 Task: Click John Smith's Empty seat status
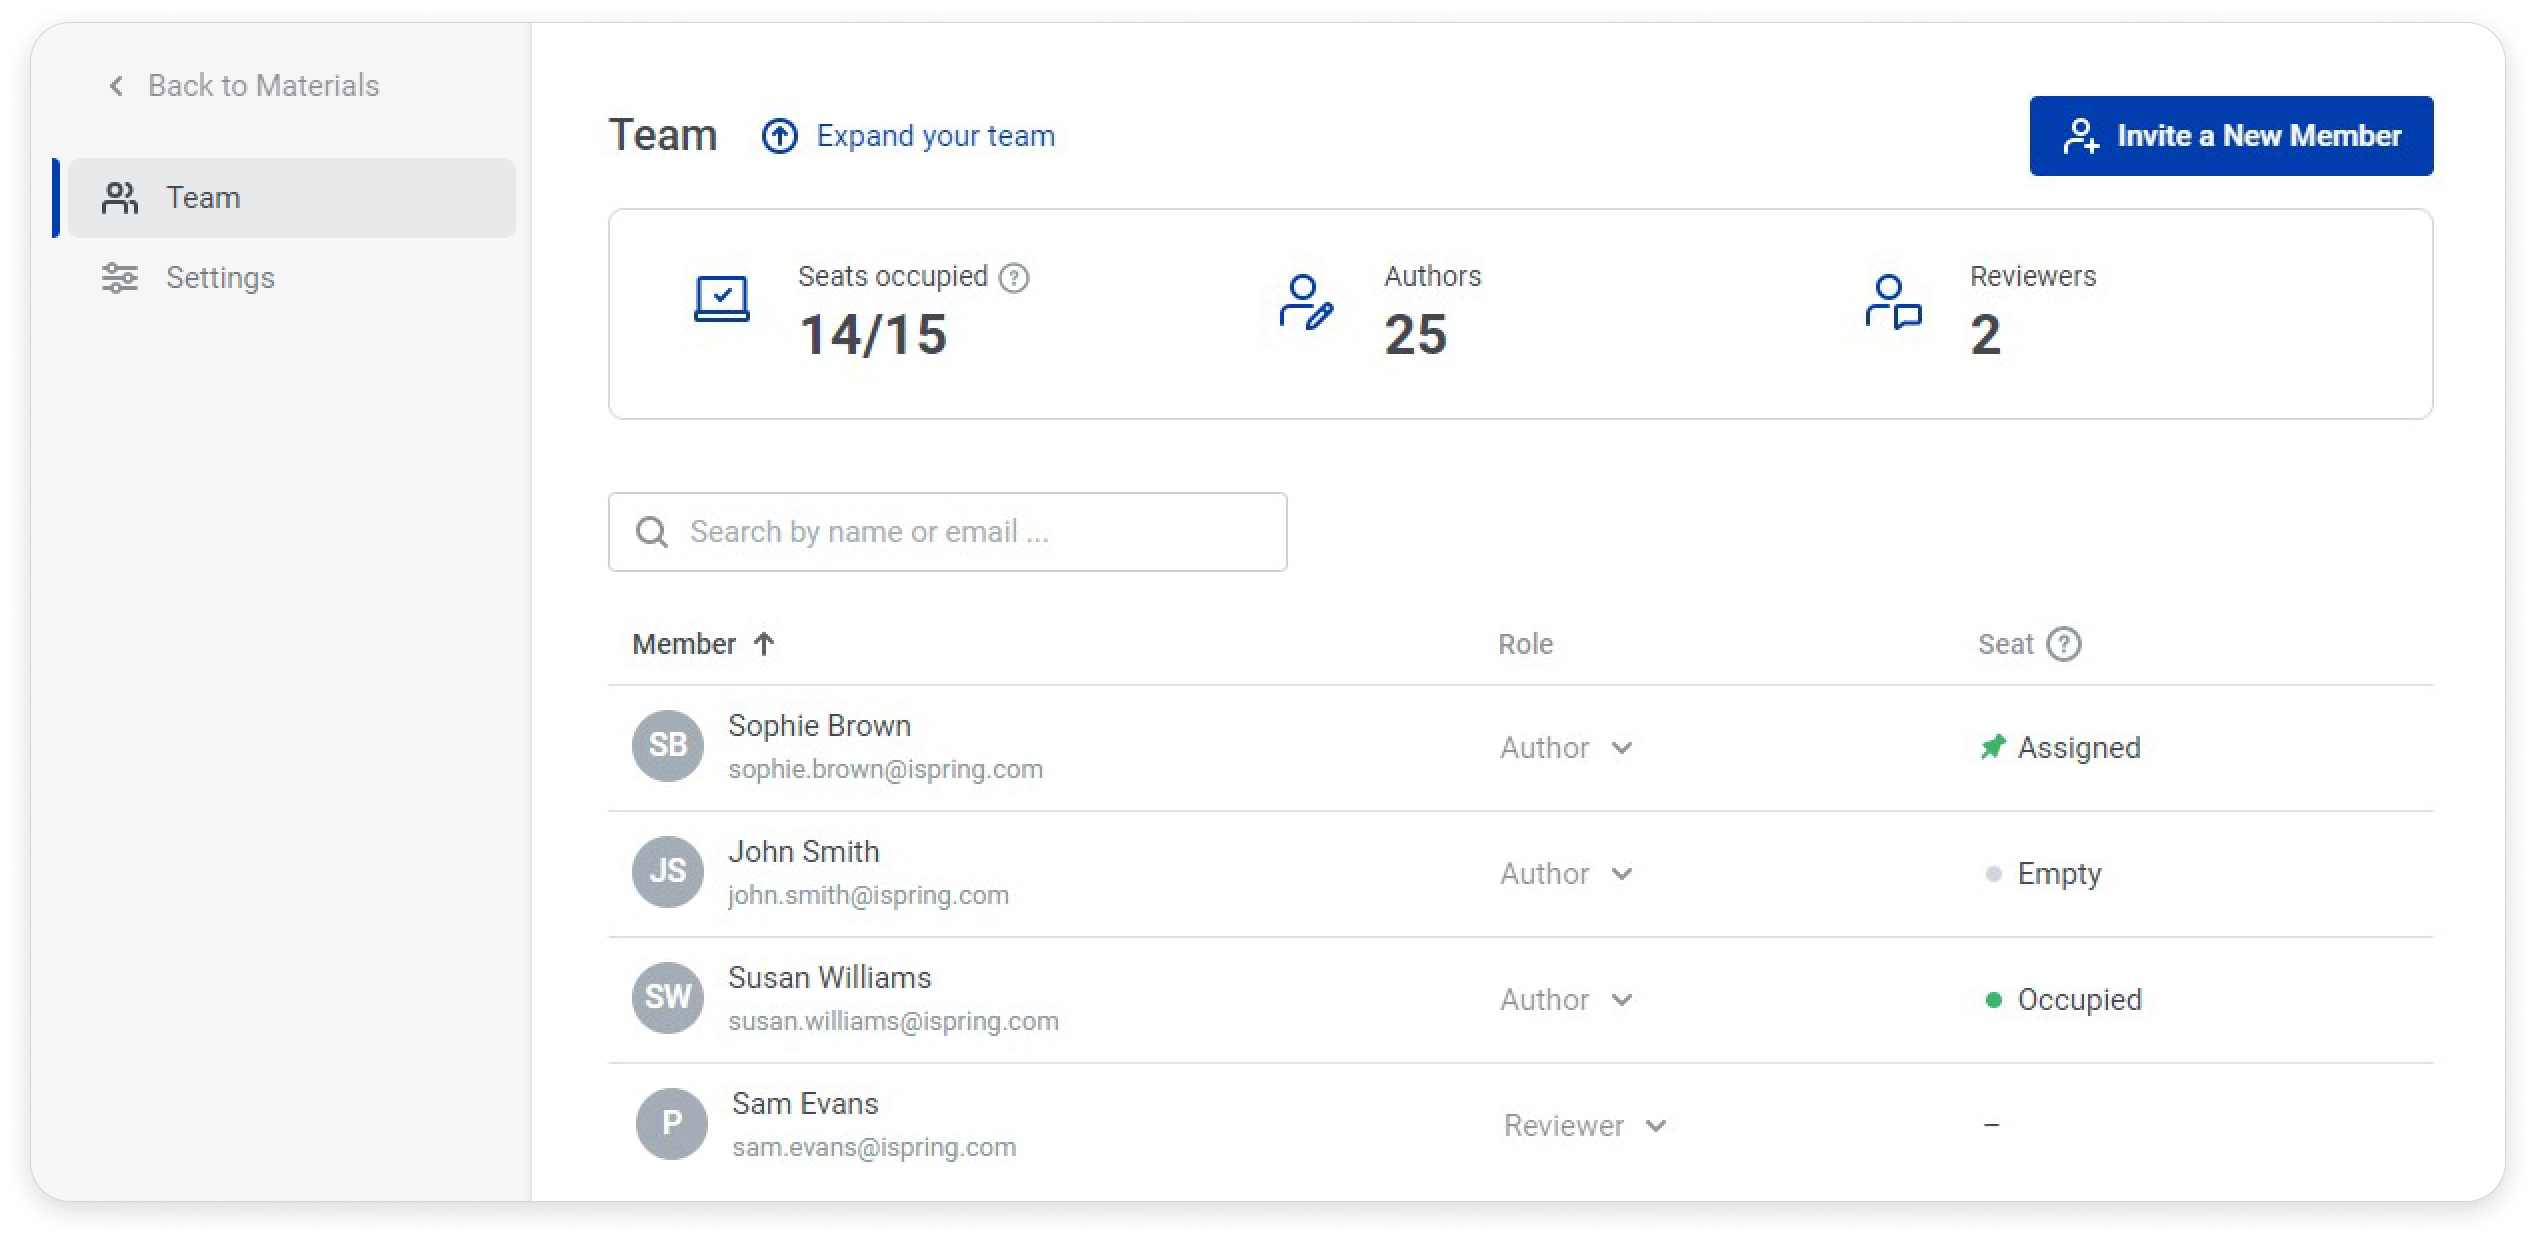tap(2059, 874)
